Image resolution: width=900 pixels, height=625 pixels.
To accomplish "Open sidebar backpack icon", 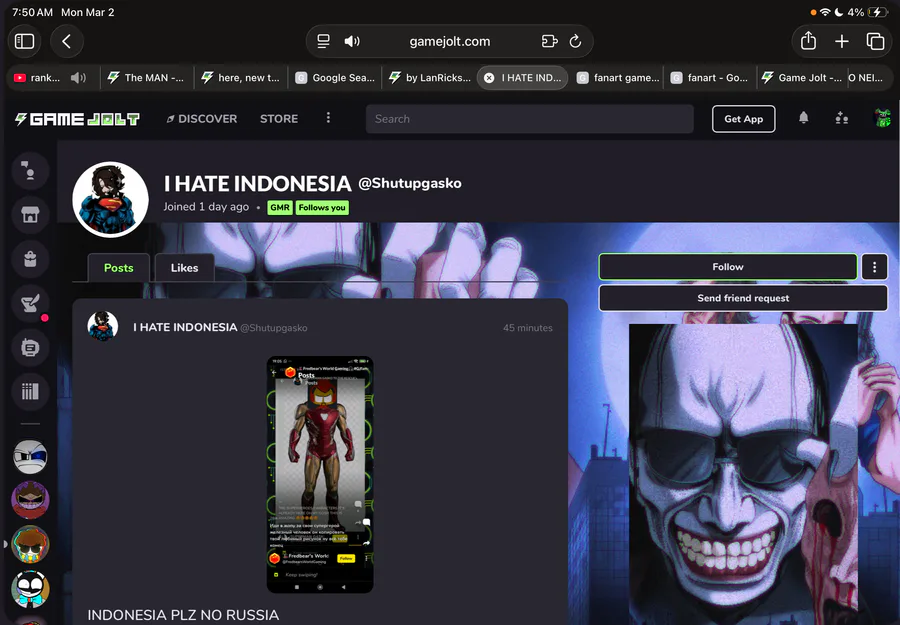I will point(30,259).
